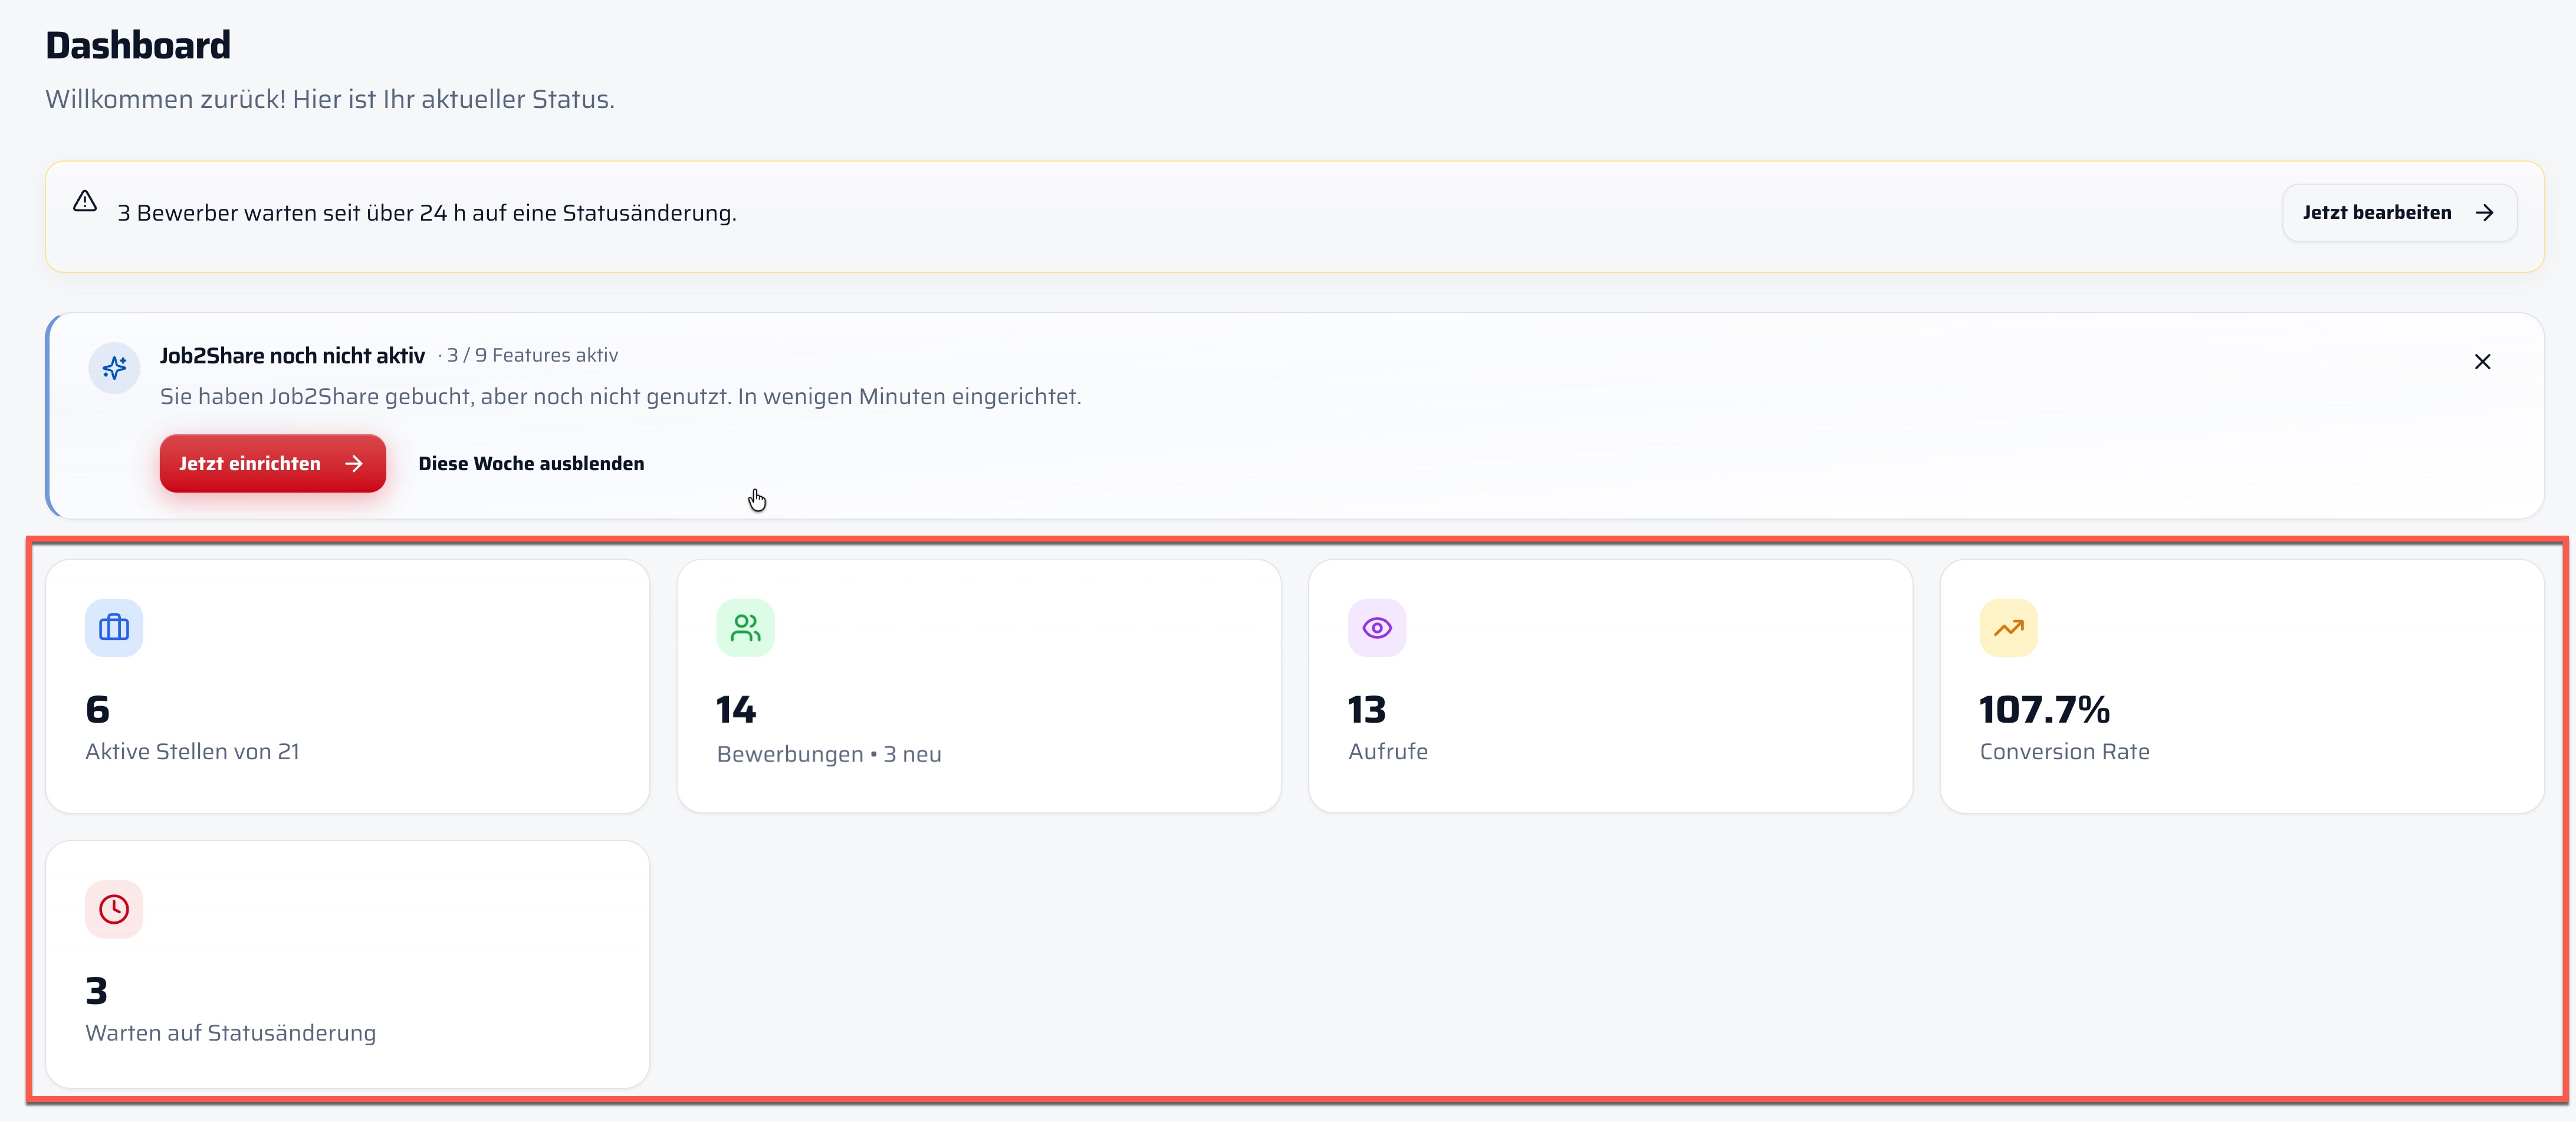2576x1122 pixels.
Task: Click the eye icon on Aufrufe card
Action: (x=1377, y=628)
